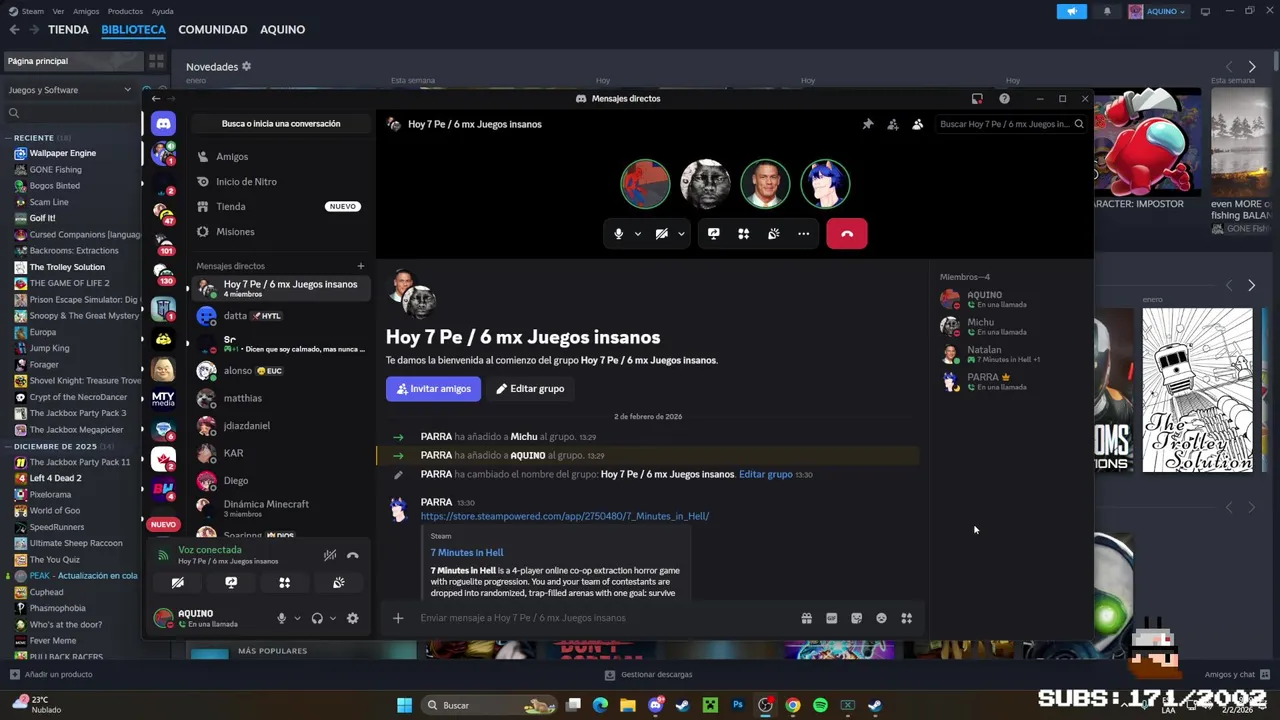Click Editar grupo button

pos(530,389)
